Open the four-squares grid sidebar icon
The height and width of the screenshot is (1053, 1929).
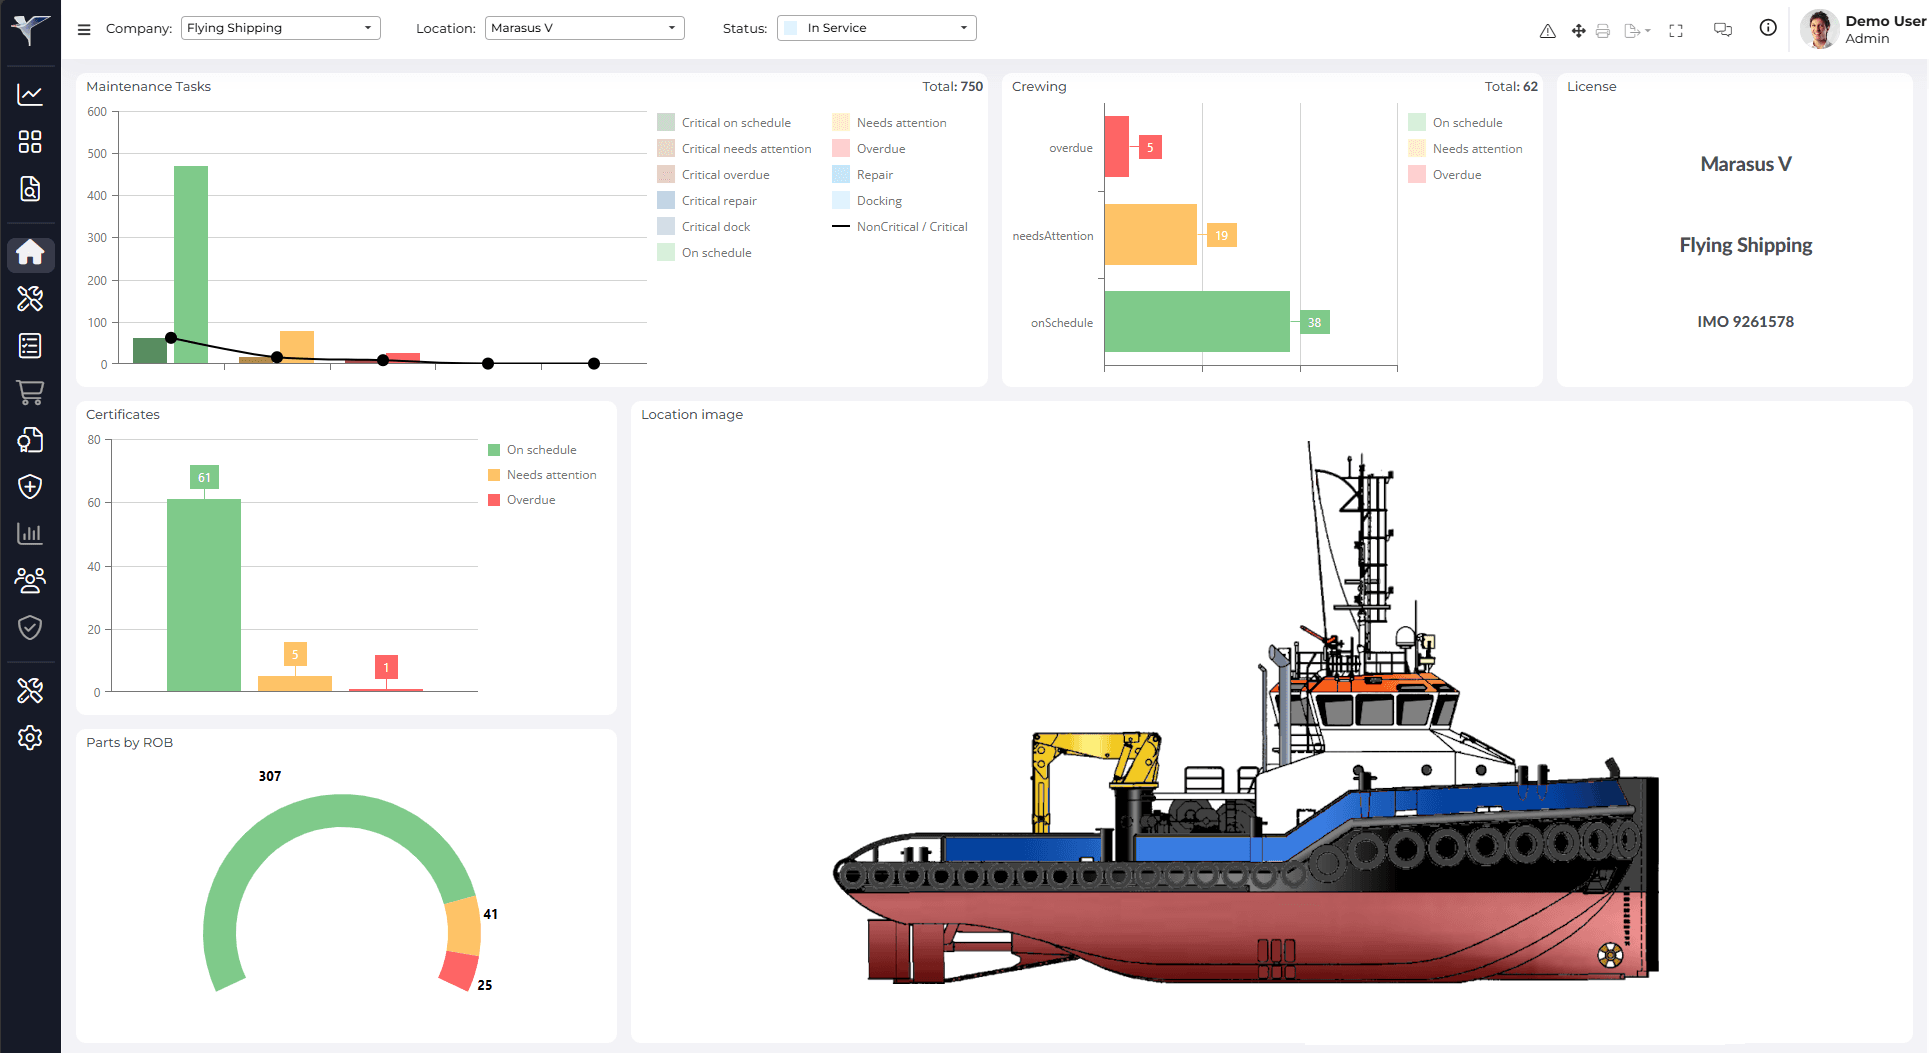click(x=30, y=141)
